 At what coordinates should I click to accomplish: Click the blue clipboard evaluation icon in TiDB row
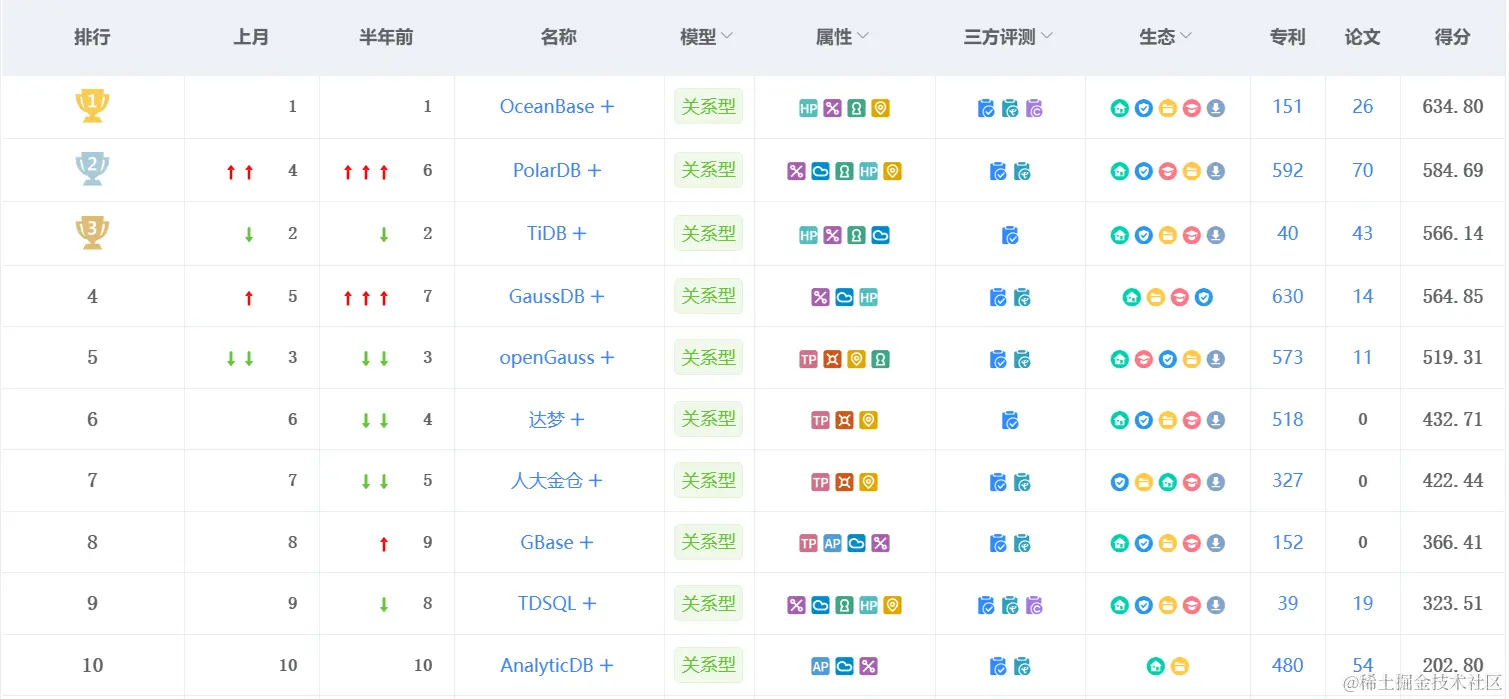coord(1010,235)
